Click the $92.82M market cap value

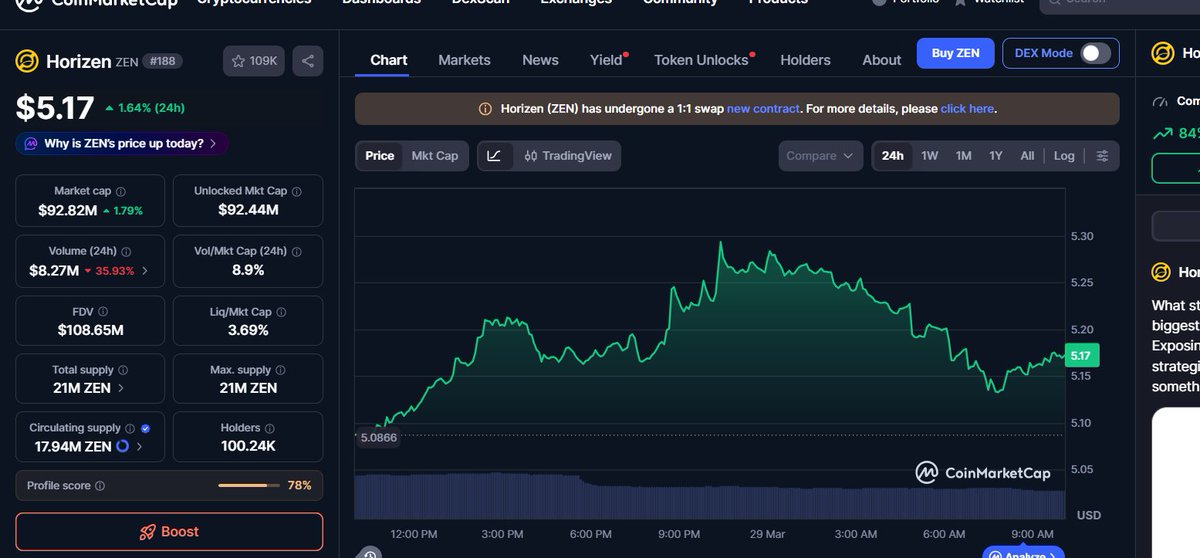pyautogui.click(x=68, y=210)
